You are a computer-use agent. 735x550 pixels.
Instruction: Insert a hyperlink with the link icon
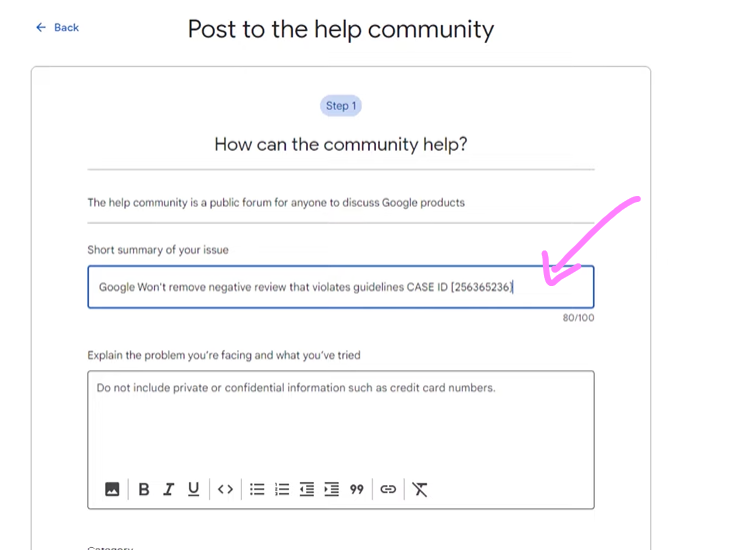[x=388, y=489]
